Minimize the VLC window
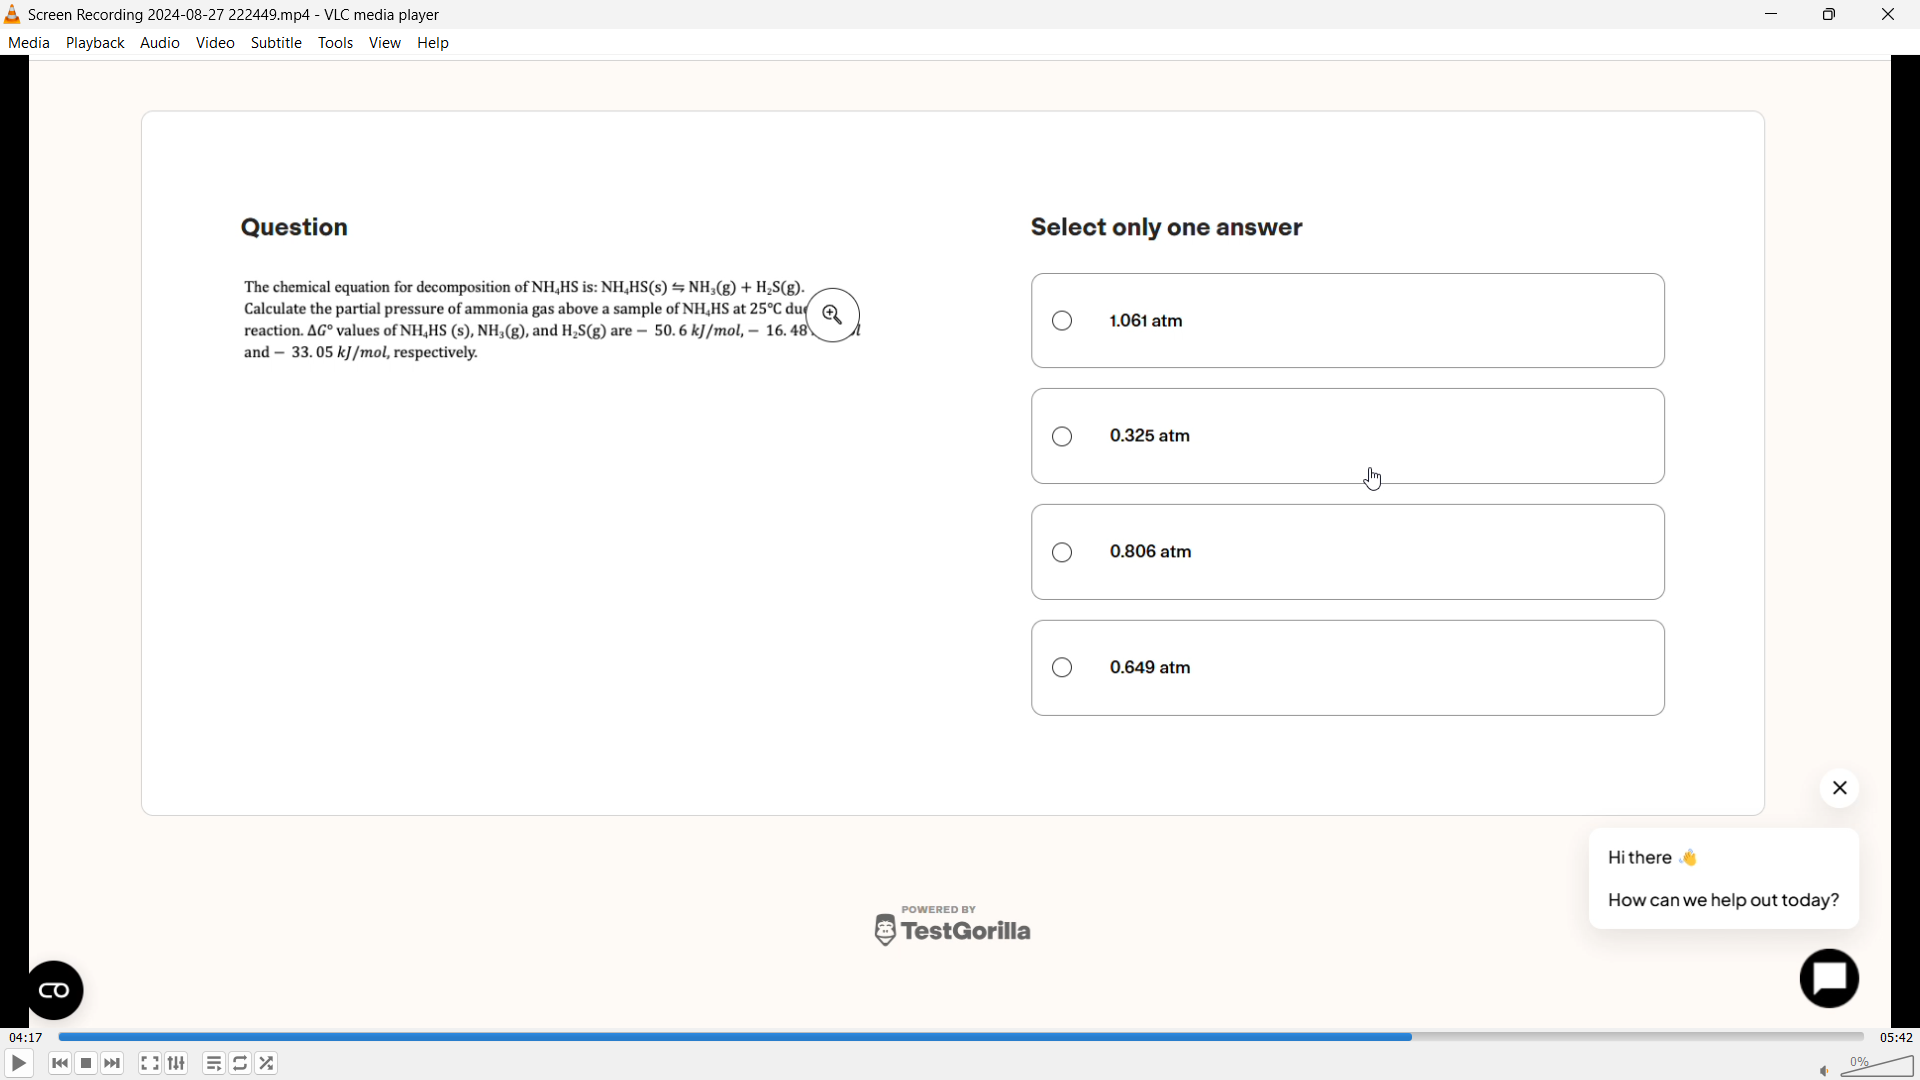 coord(1772,15)
